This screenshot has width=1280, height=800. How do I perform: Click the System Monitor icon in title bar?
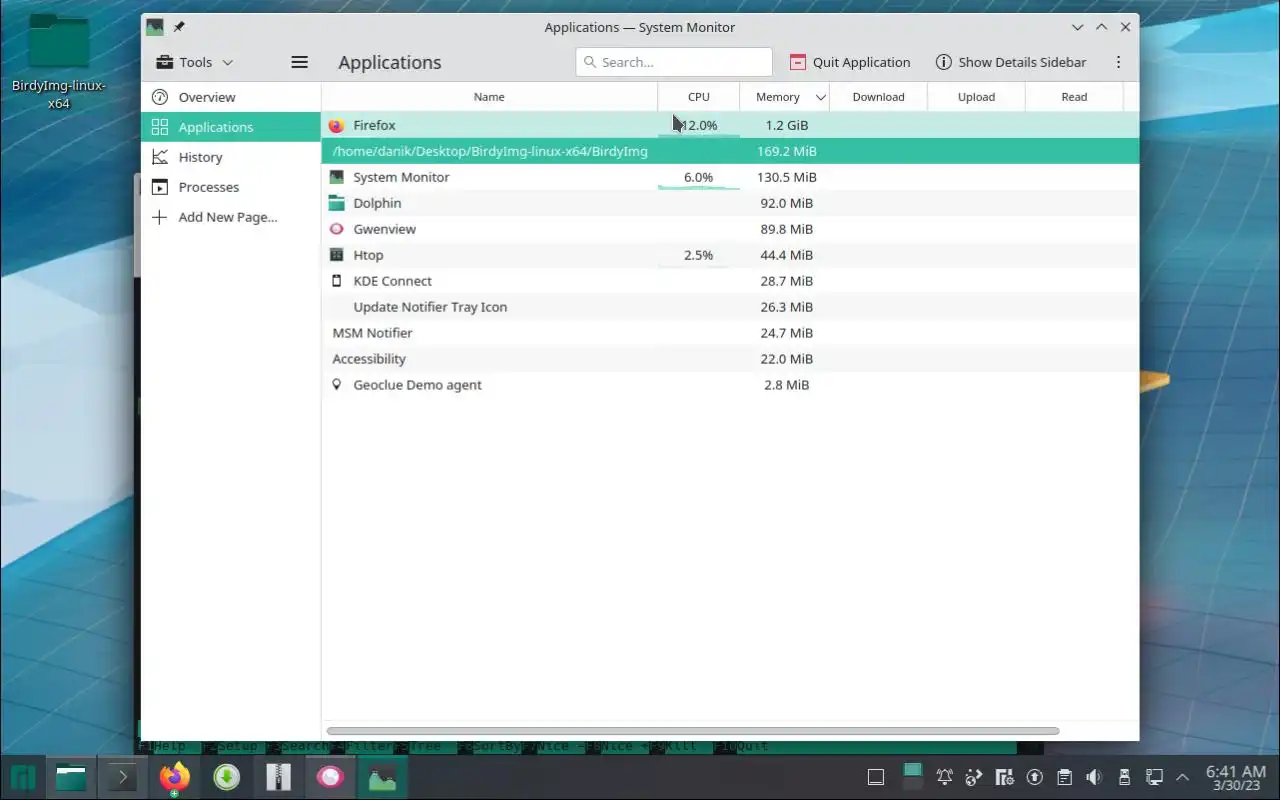click(155, 27)
